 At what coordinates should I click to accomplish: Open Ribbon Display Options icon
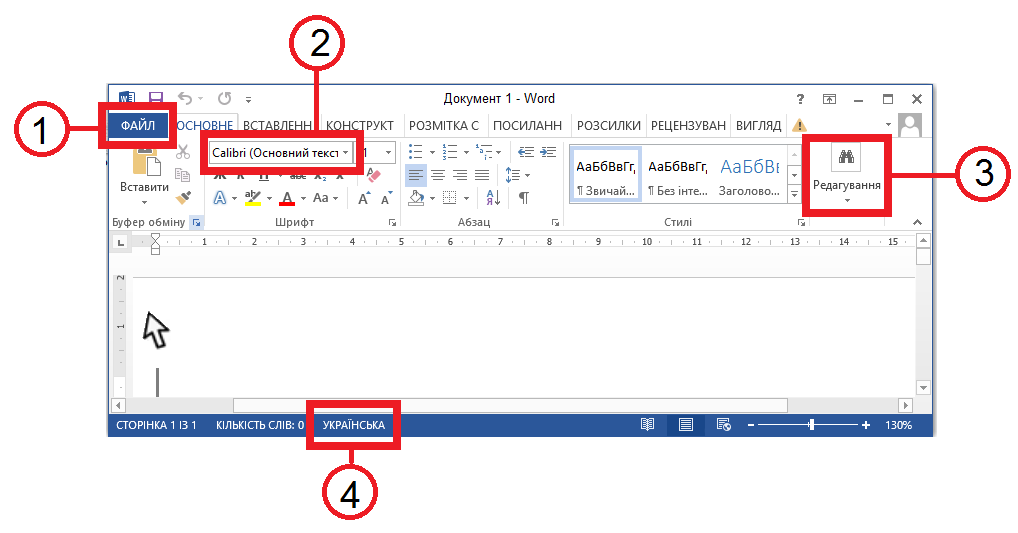829,99
